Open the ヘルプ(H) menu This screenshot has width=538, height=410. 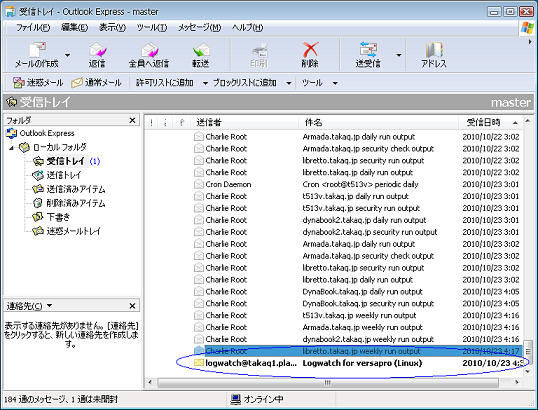click(x=247, y=27)
